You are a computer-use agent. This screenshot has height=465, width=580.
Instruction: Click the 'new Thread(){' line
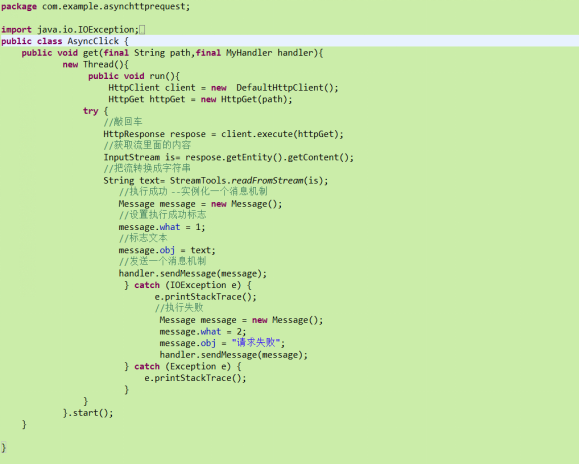click(x=95, y=64)
